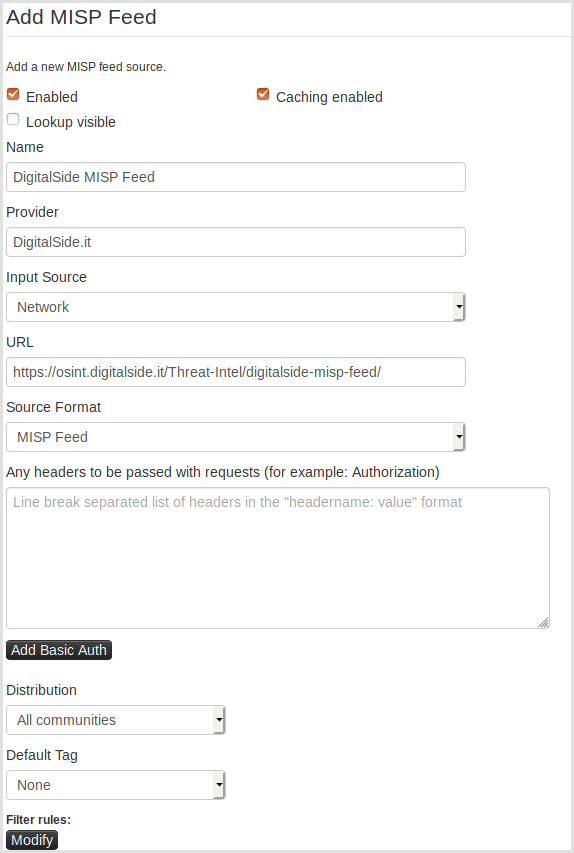The height and width of the screenshot is (853, 574).
Task: Click the Source Format dropdown arrow
Action: (459, 437)
